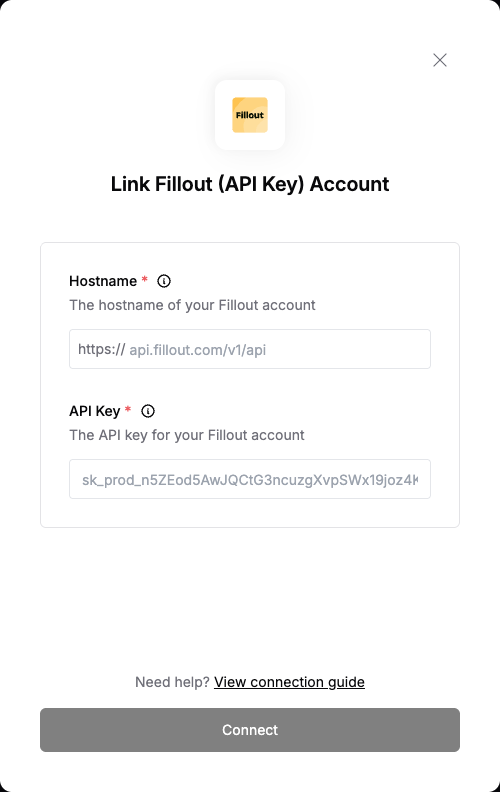The width and height of the screenshot is (500, 792).
Task: Focus the API Key field with sk_prod placeholder
Action: 250,479
